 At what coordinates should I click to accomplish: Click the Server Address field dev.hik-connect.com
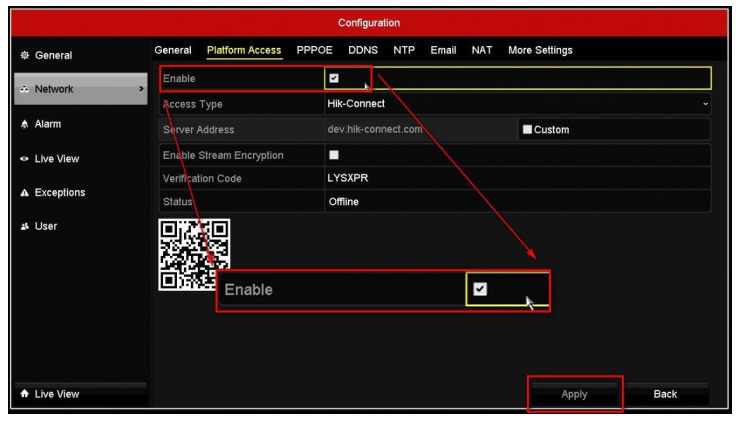pyautogui.click(x=421, y=129)
